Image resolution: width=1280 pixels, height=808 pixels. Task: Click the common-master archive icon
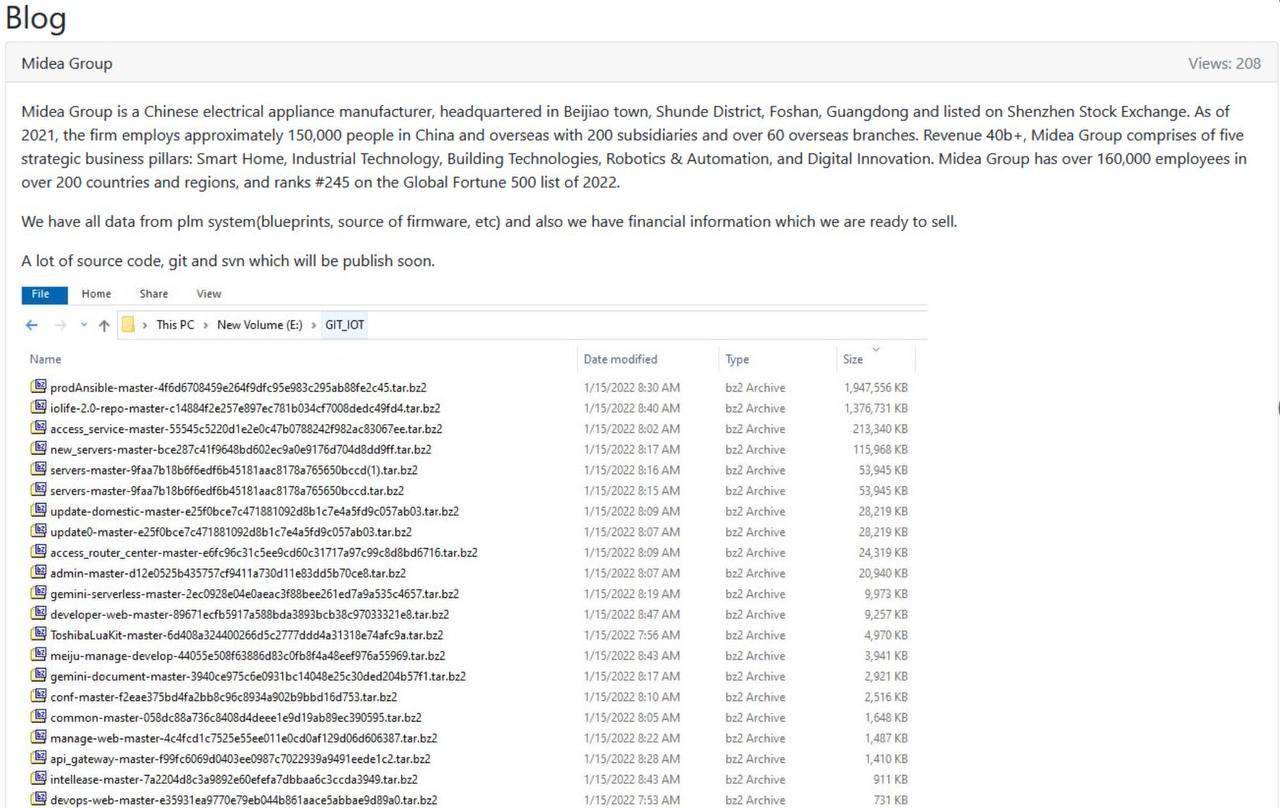click(x=39, y=717)
